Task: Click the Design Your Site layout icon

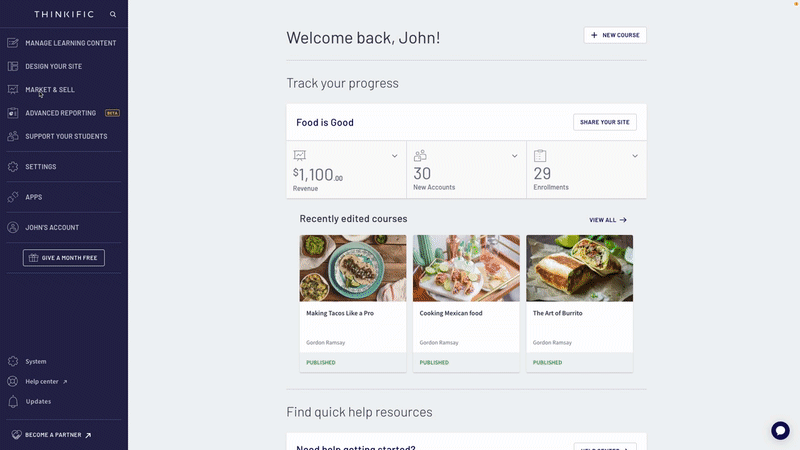Action: tap(13, 66)
